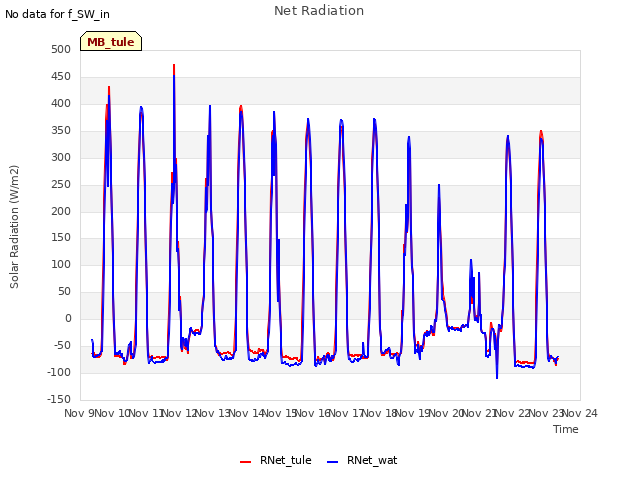Click the lowest dip near Nov 21
Image resolution: width=640 pixels, height=480 pixels.
497,378
